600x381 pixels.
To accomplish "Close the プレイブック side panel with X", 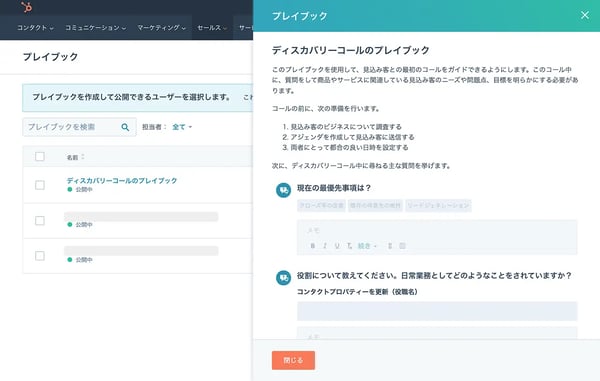I will pyautogui.click(x=585, y=15).
